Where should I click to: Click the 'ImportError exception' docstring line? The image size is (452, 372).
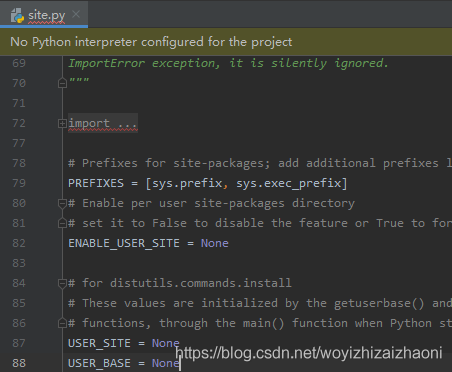tap(229, 63)
